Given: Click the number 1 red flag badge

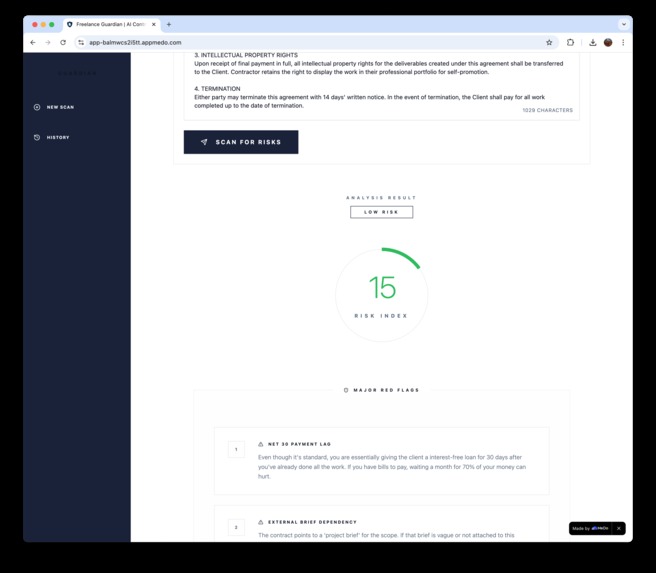Looking at the screenshot, I should (236, 450).
